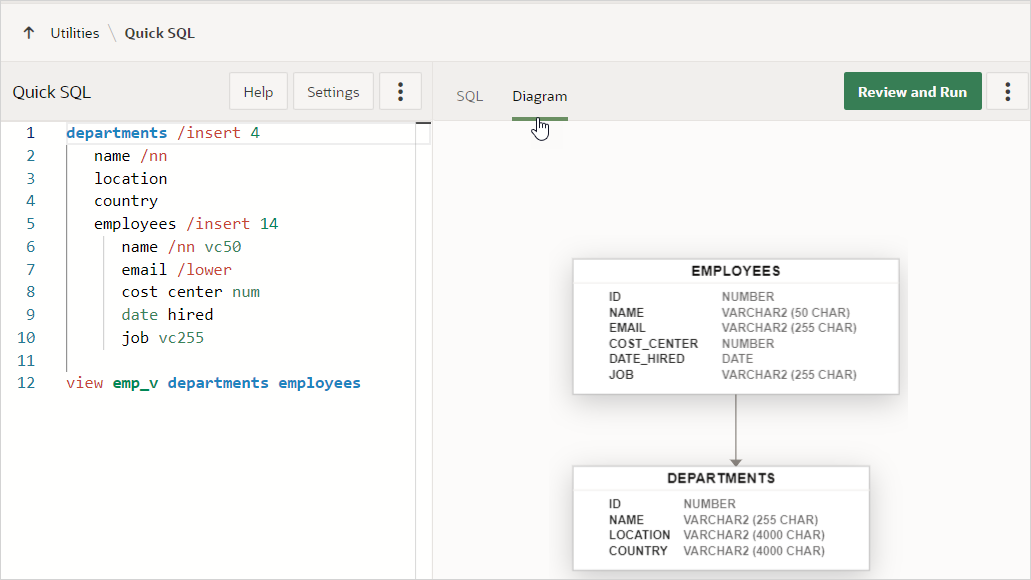Open the editor three-dot actions menu
Viewport: 1031px width, 580px height.
click(x=401, y=92)
